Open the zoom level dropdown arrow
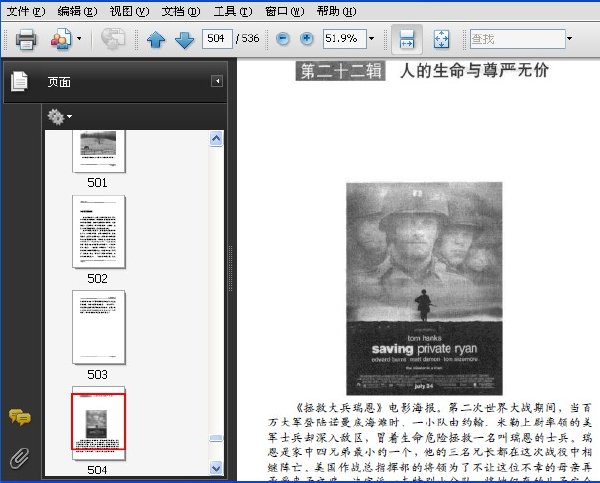This screenshot has width=600, height=483. pyautogui.click(x=371, y=39)
